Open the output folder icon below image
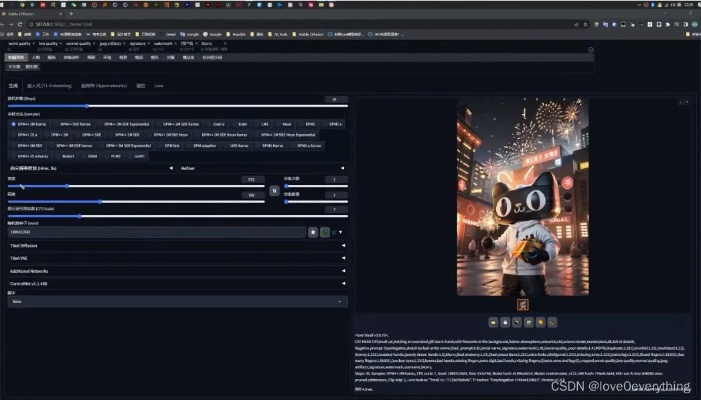This screenshot has width=701, height=400. coord(493,322)
